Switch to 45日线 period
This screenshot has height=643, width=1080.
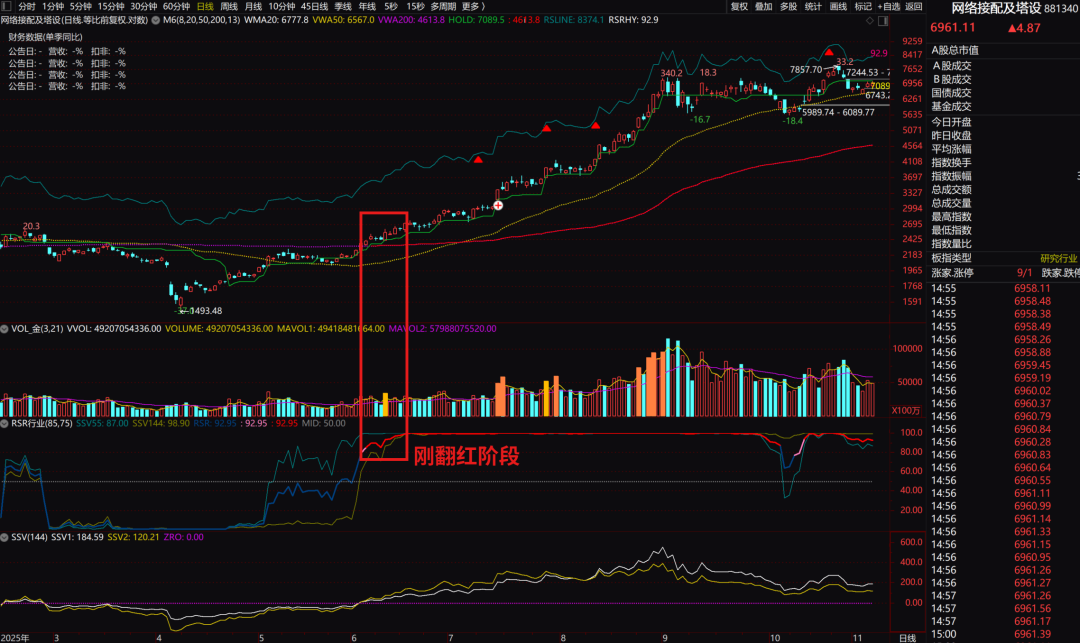click(x=314, y=6)
